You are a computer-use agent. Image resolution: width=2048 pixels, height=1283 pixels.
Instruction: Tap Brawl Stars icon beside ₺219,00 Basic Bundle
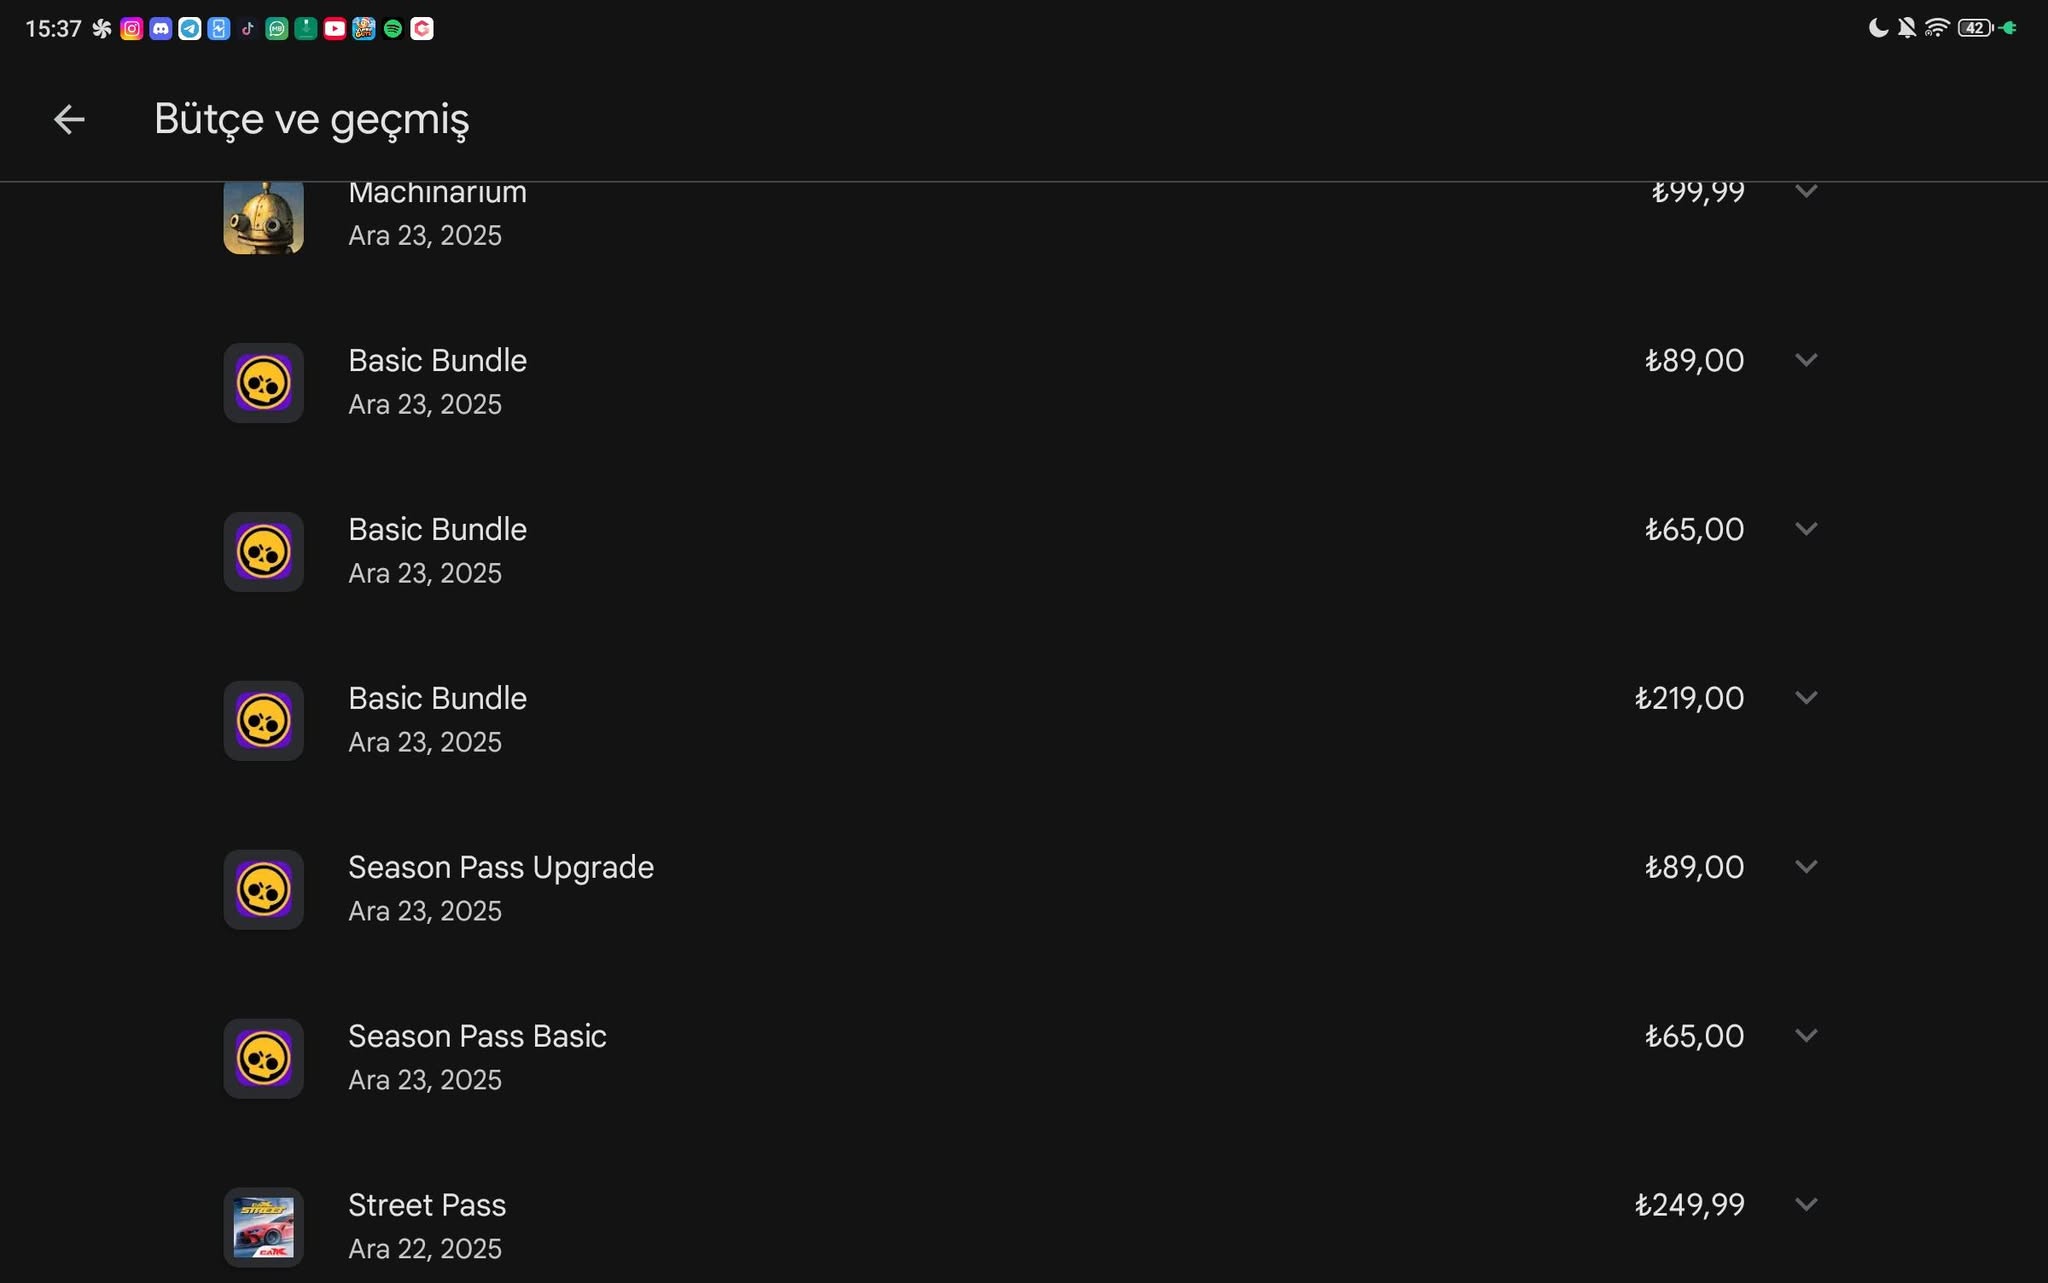(x=263, y=721)
